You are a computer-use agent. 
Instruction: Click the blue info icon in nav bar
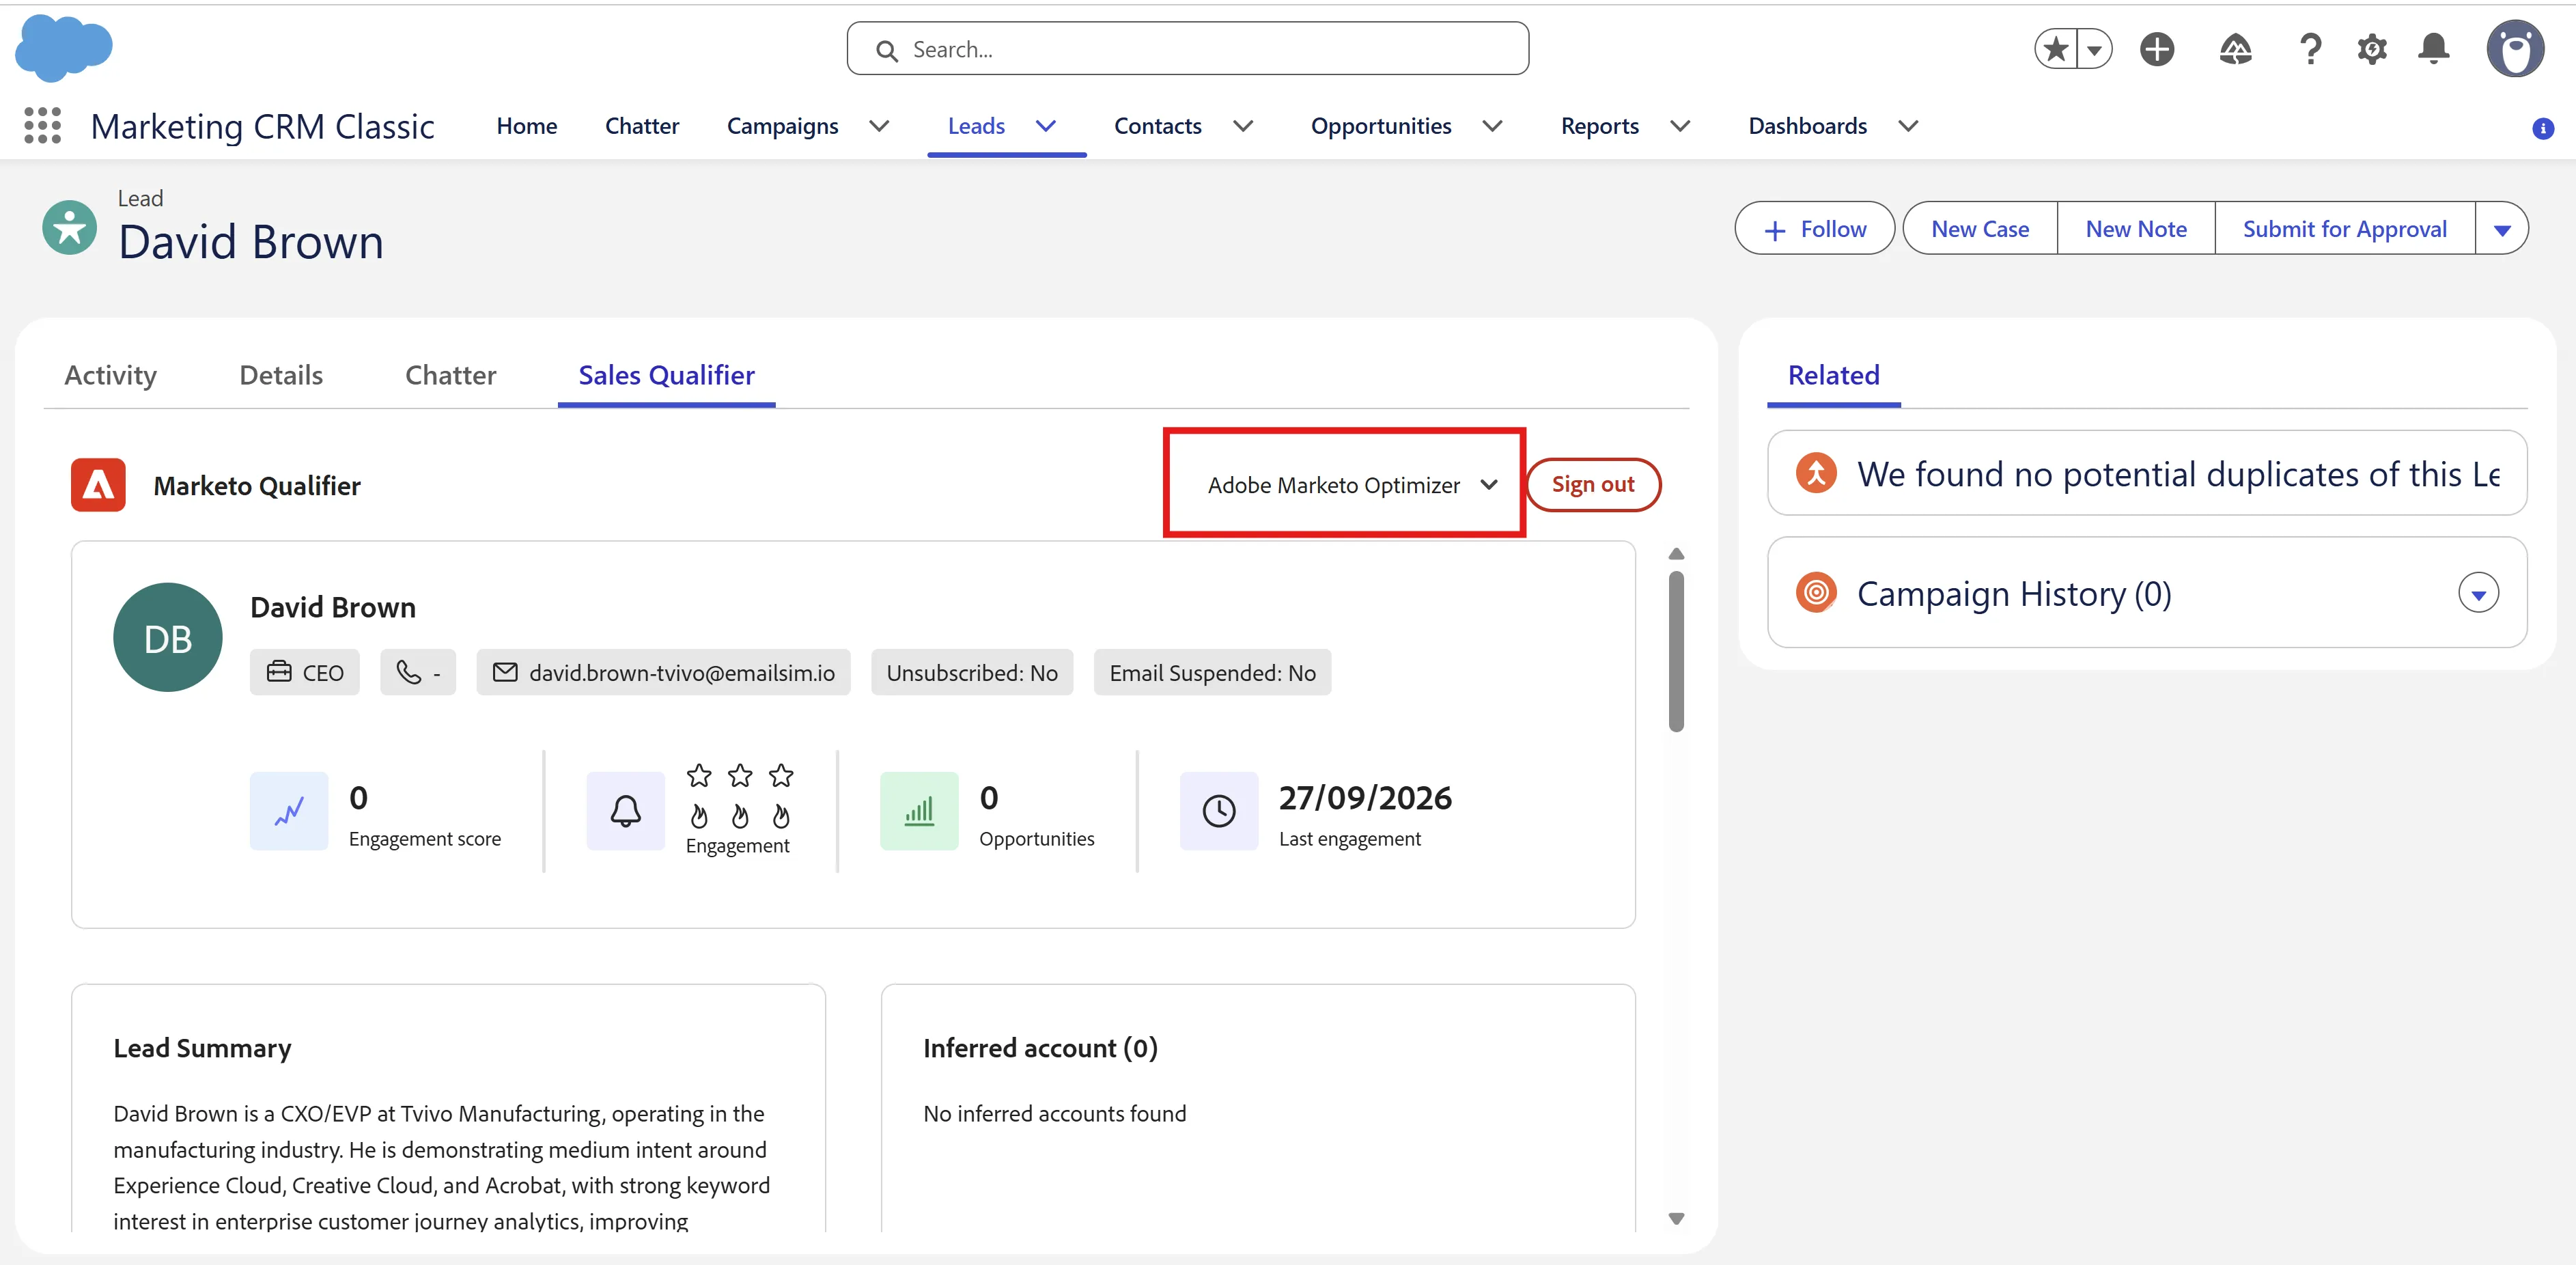click(x=2543, y=128)
